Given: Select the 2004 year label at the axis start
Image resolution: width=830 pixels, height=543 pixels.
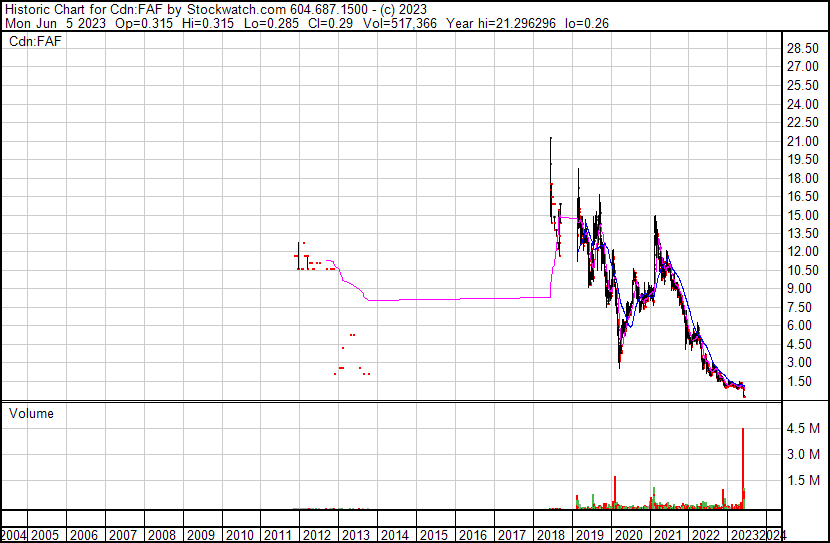Looking at the screenshot, I should pos(14,535).
